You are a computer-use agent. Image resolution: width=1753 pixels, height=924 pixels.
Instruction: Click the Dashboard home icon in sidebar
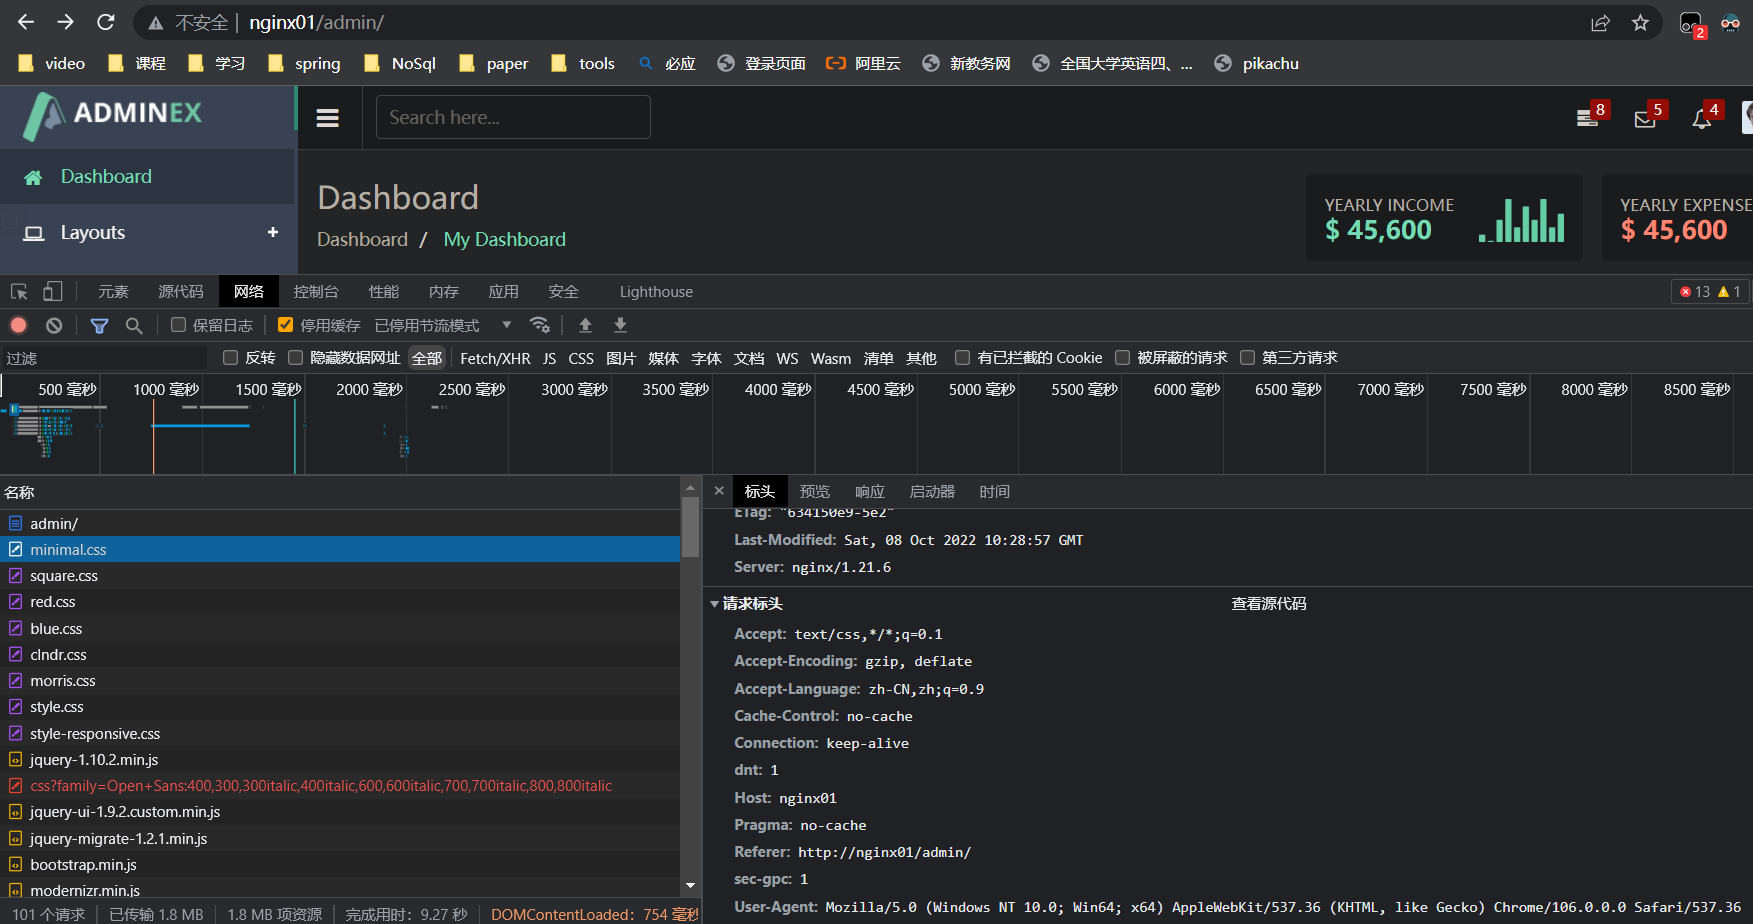[x=33, y=177]
